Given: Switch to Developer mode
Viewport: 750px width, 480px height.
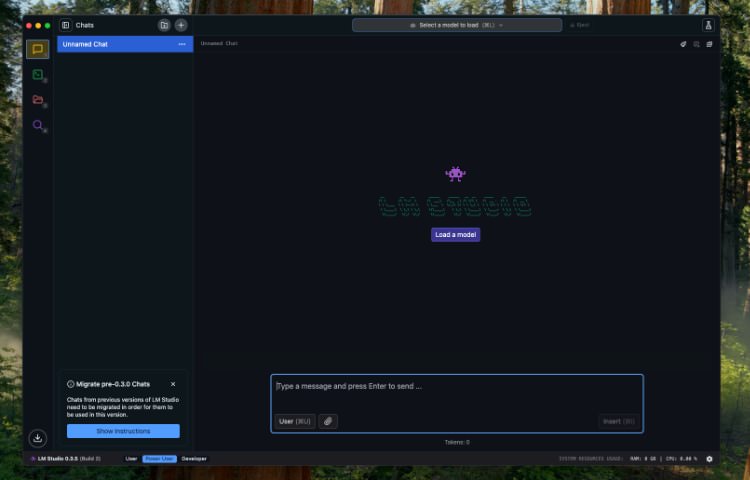Looking at the screenshot, I should tap(194, 459).
